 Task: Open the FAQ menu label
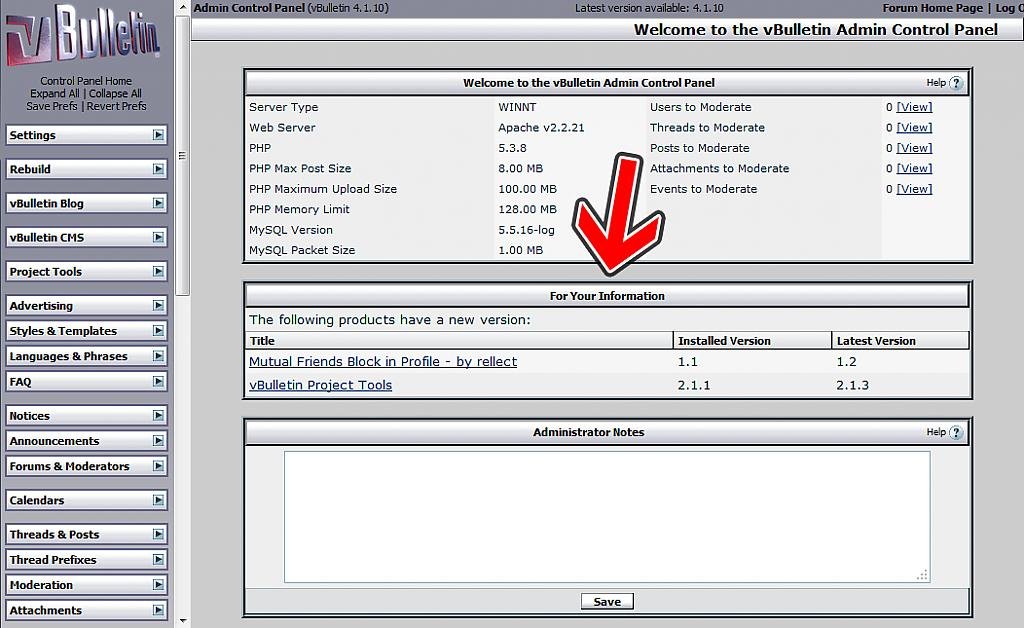[x=20, y=382]
